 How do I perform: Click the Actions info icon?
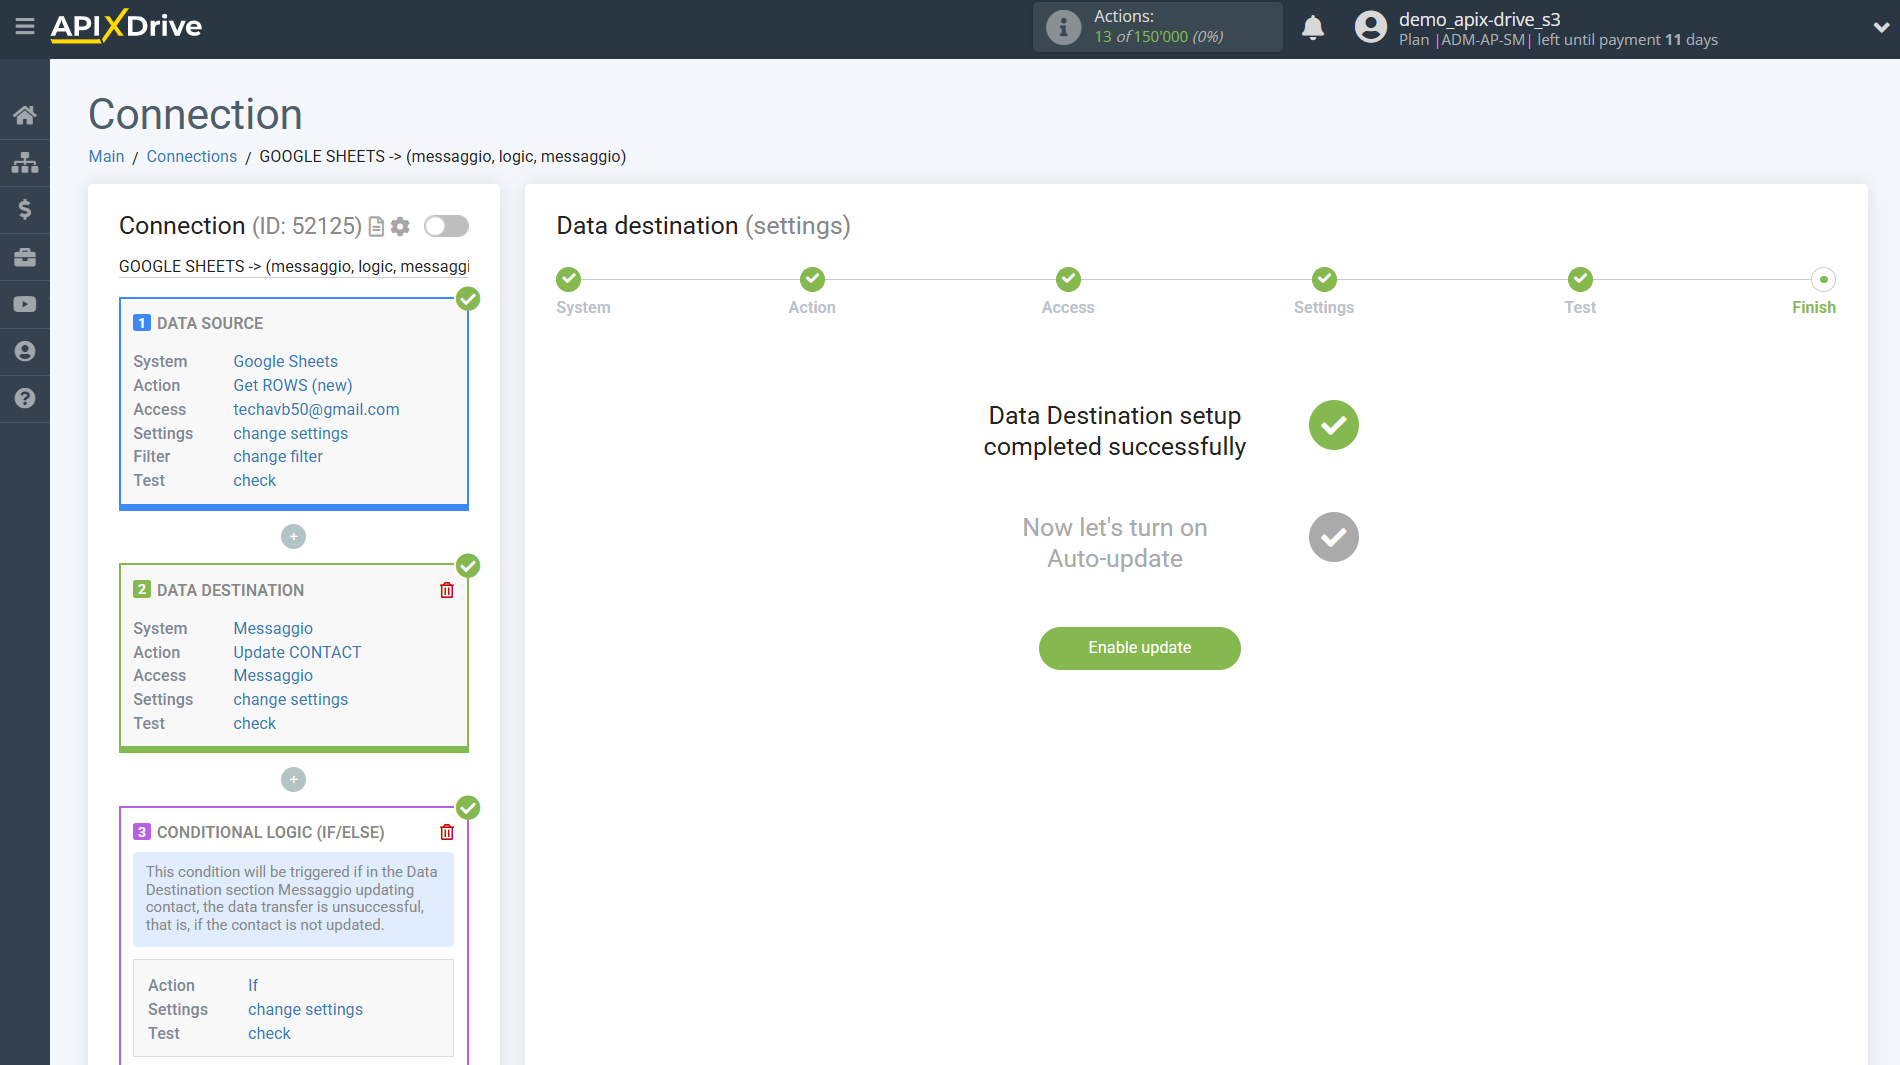coord(1064,27)
